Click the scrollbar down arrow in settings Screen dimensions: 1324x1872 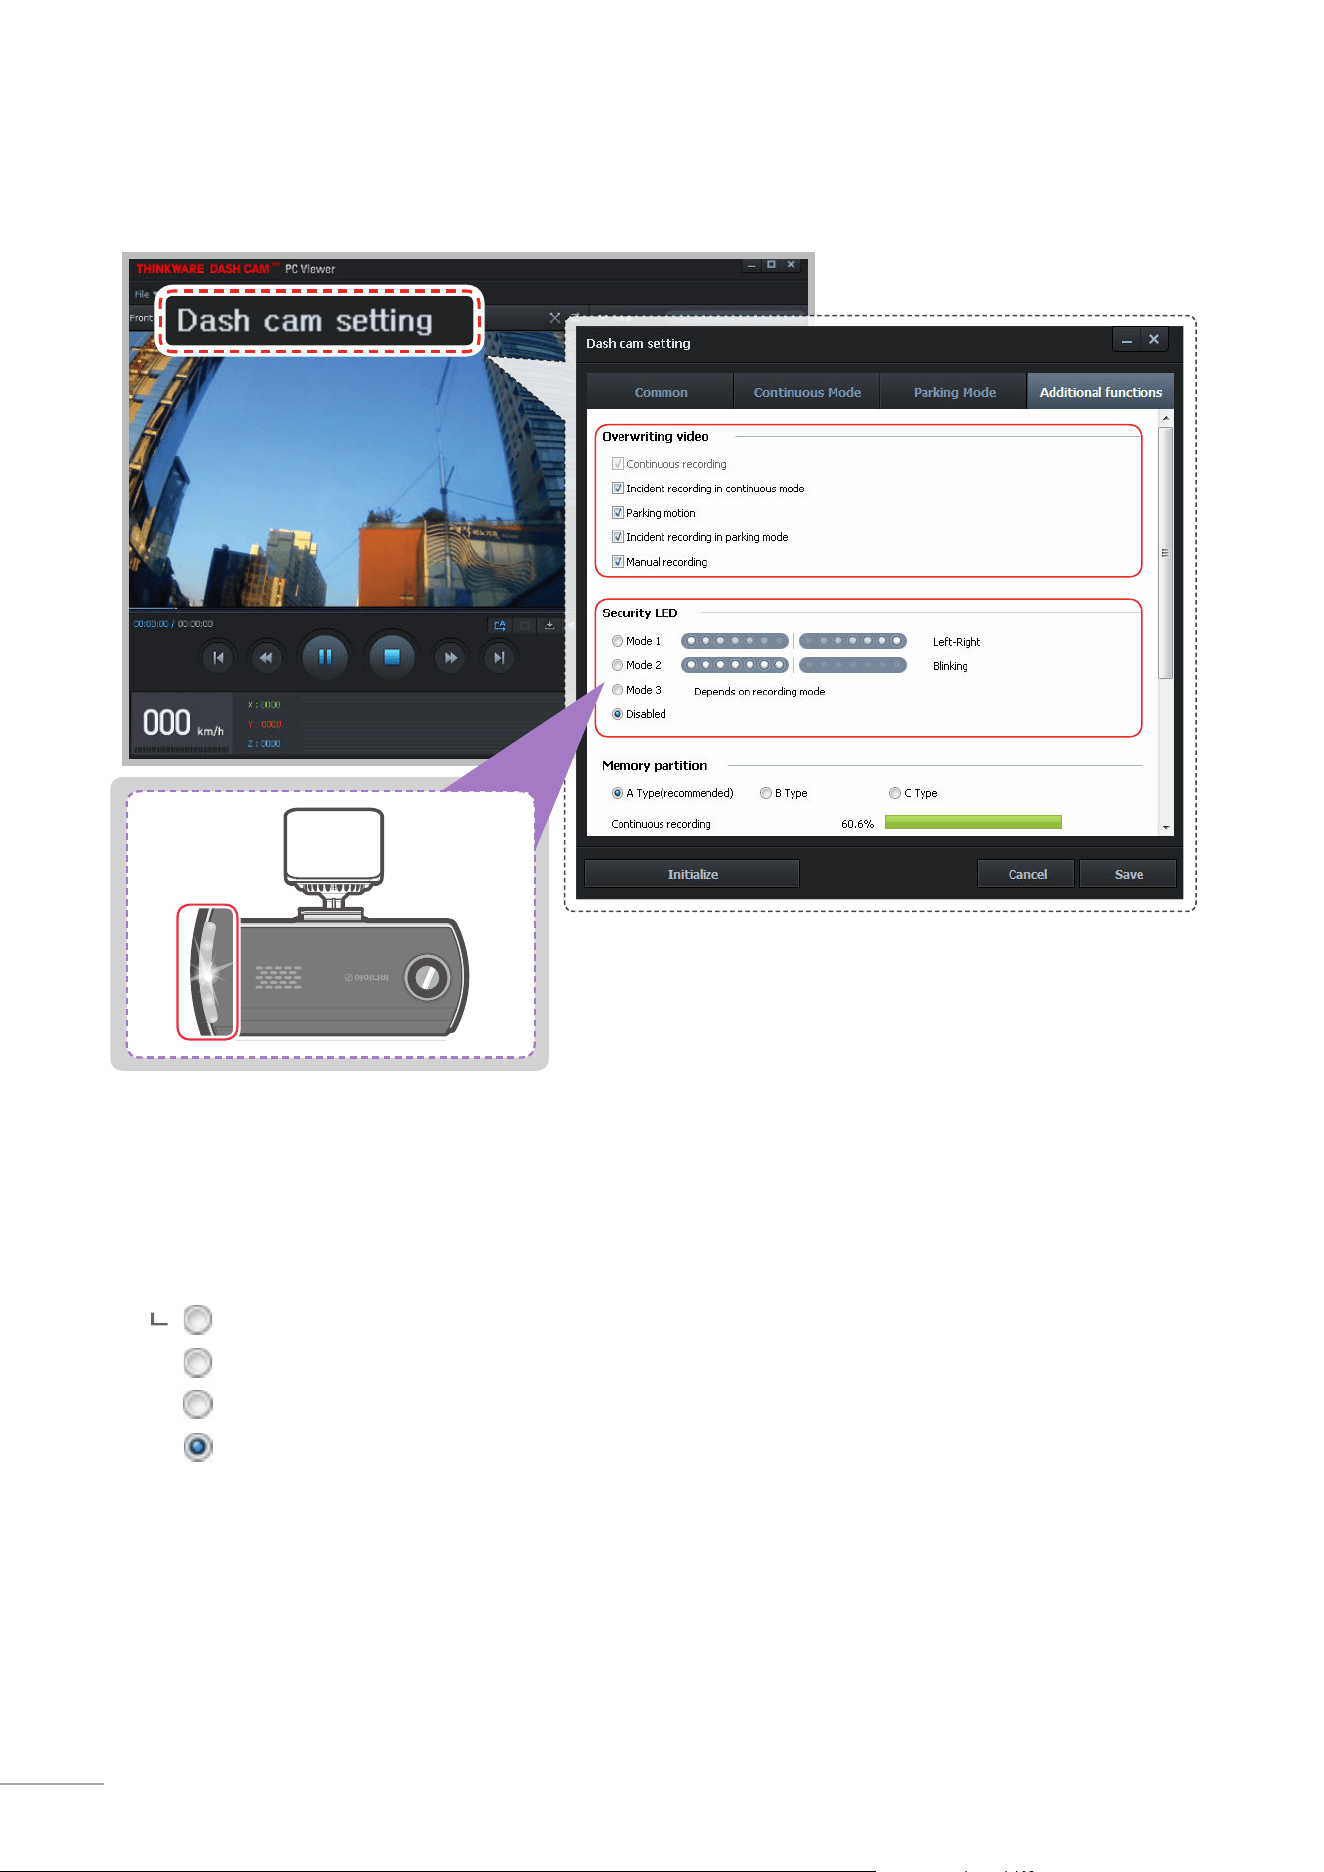click(1166, 828)
